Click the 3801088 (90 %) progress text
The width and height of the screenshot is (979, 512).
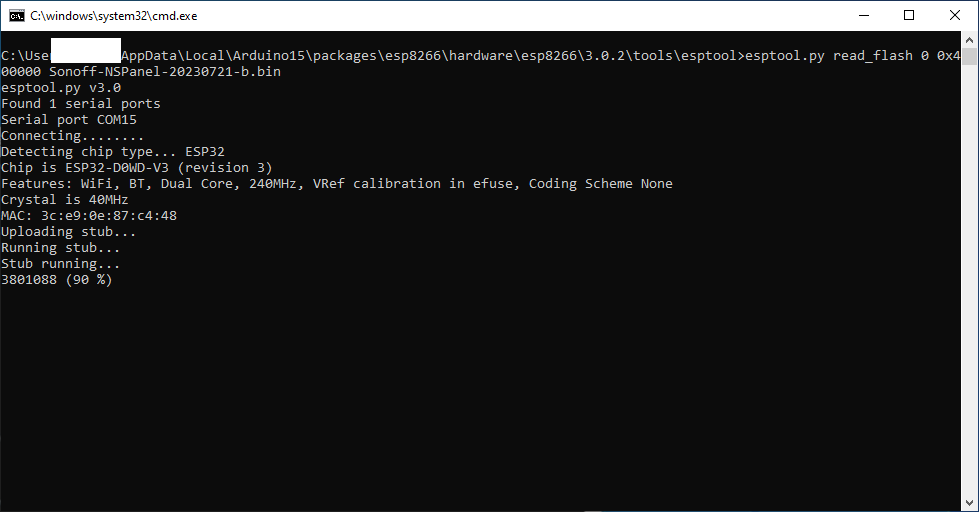coord(57,280)
